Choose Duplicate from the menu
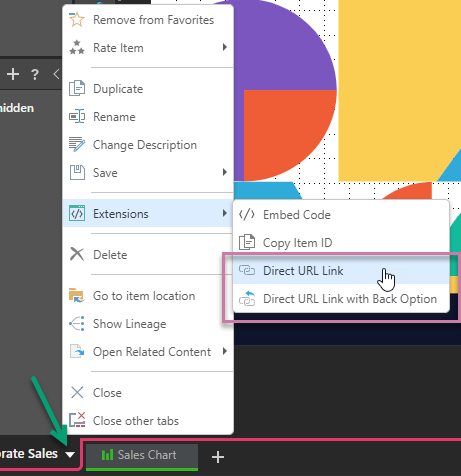Screen dimensions: 461x476 148,89
